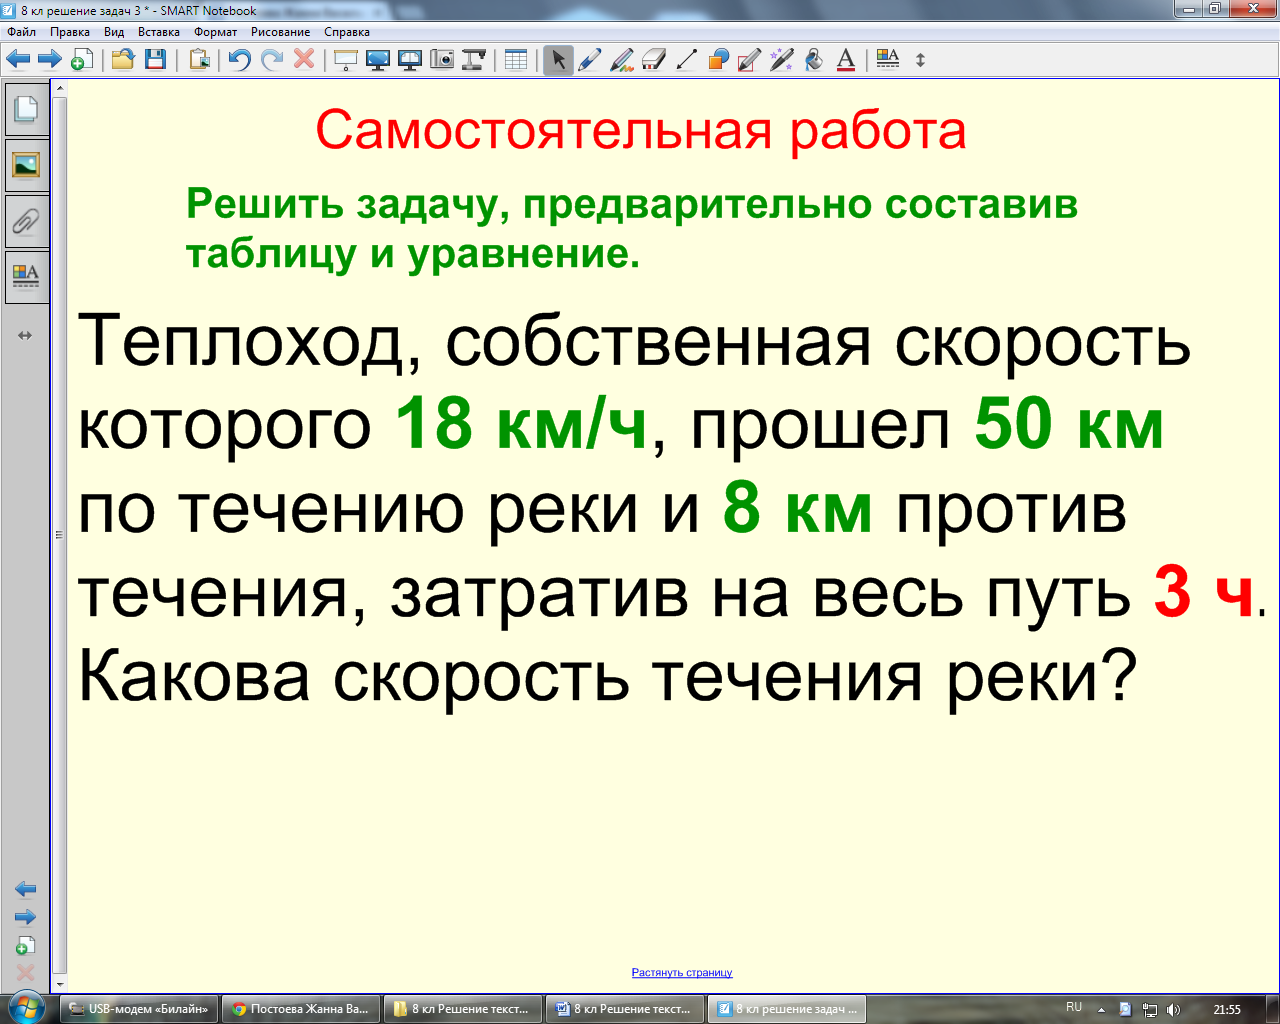The height and width of the screenshot is (1024, 1280).
Task: Open the Attachments paperclip side tab
Action: click(26, 221)
